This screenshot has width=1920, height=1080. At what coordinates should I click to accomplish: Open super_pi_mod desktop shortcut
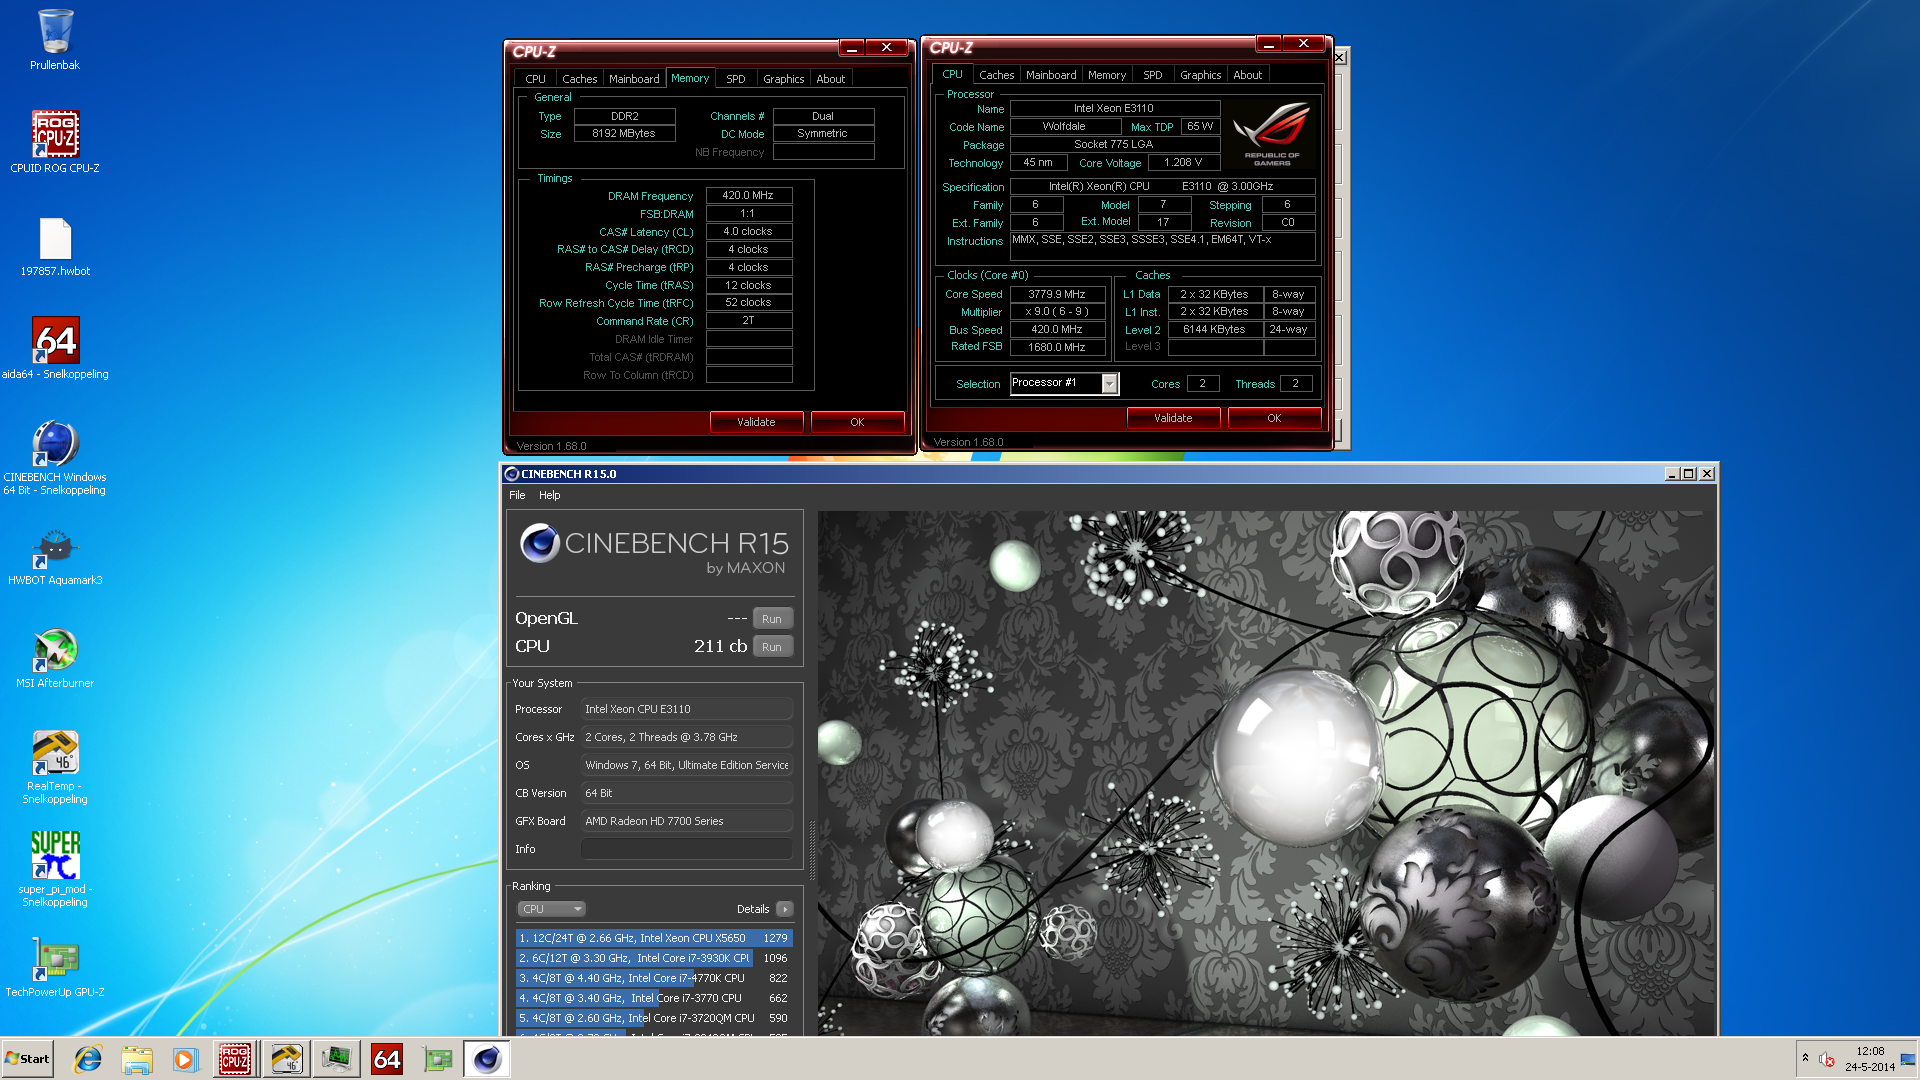click(55, 870)
